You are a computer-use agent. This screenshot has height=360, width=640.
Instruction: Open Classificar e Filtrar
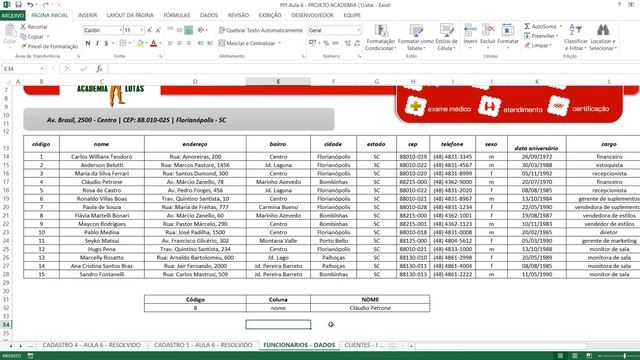(x=576, y=37)
